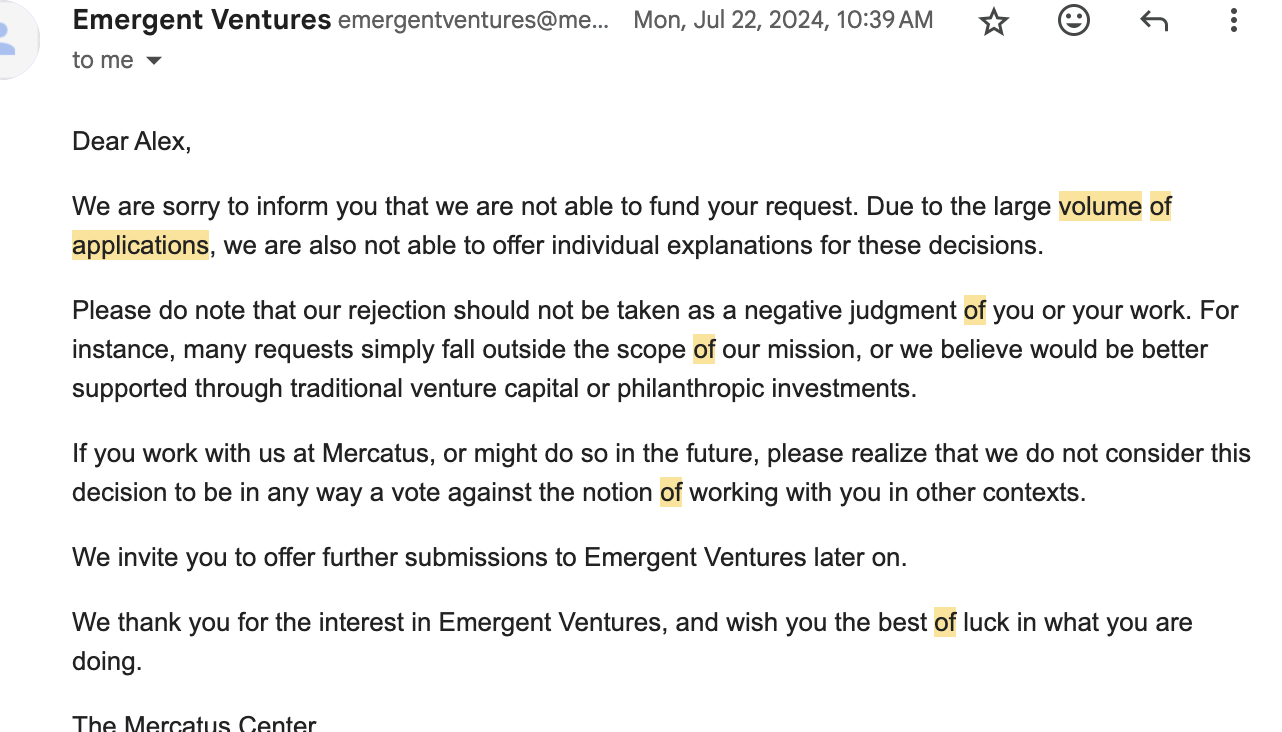Click highlighted "of" before "luck"
Image resolution: width=1282 pixels, height=732 pixels.
tap(944, 623)
